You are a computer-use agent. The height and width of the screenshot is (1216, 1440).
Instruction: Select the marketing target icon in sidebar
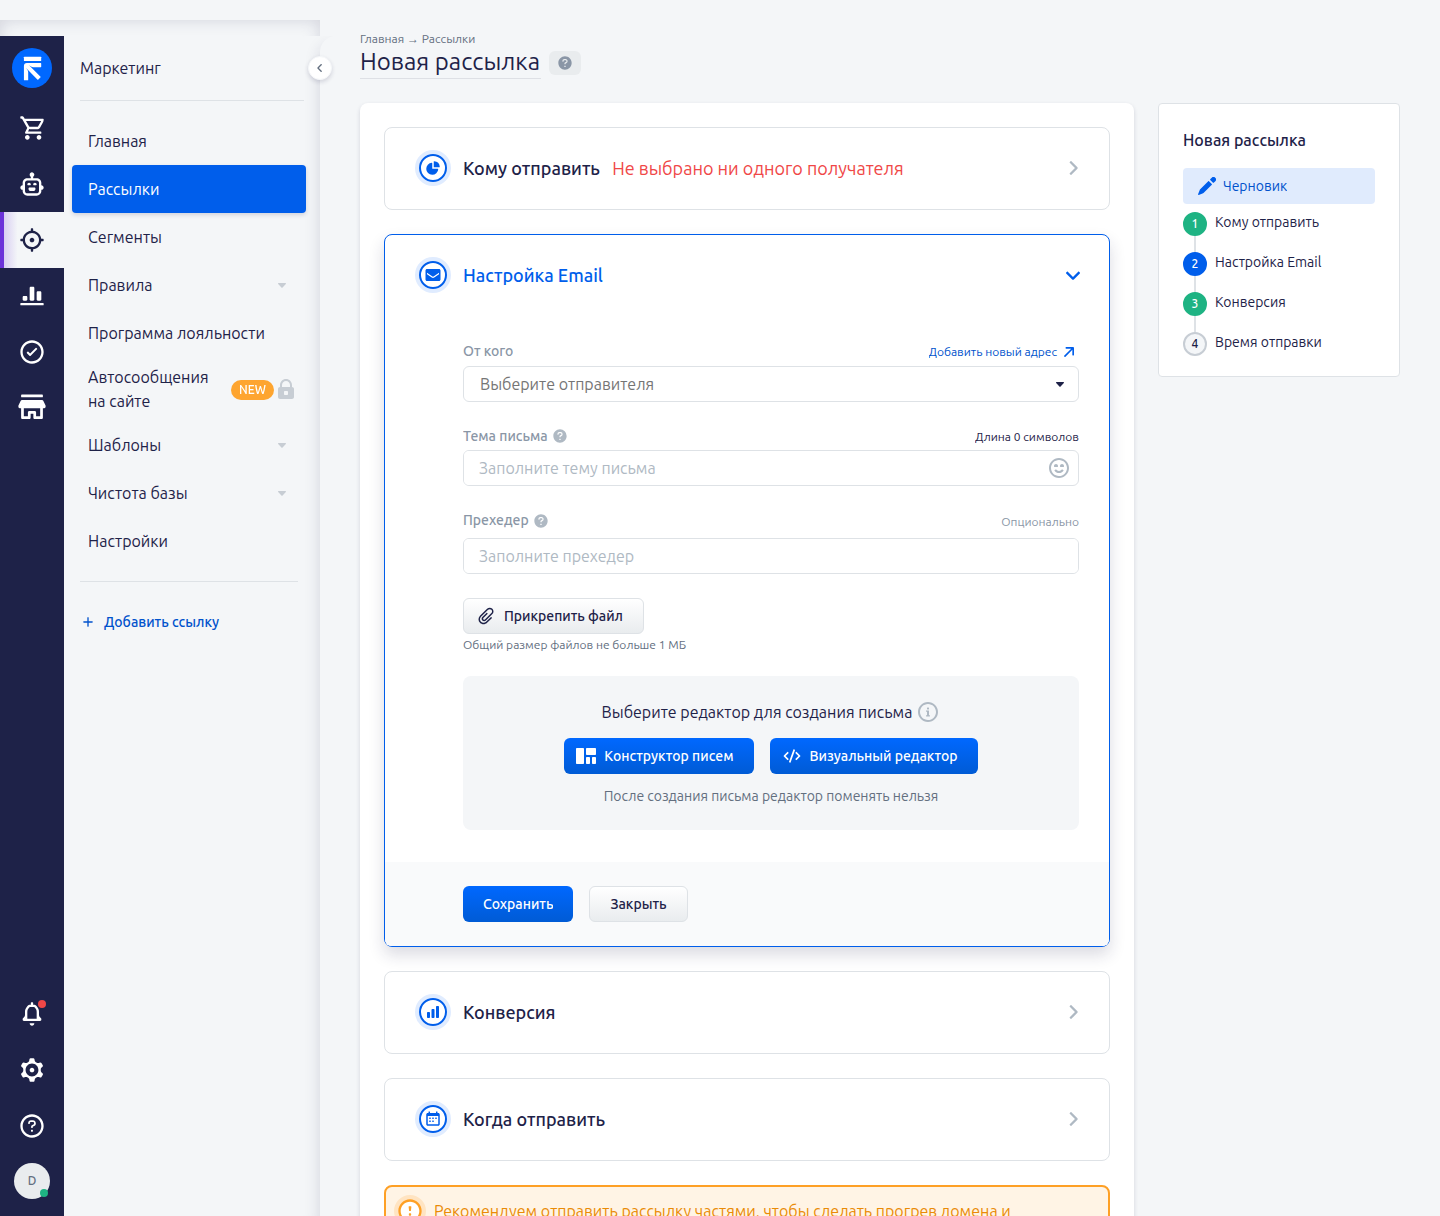point(32,240)
